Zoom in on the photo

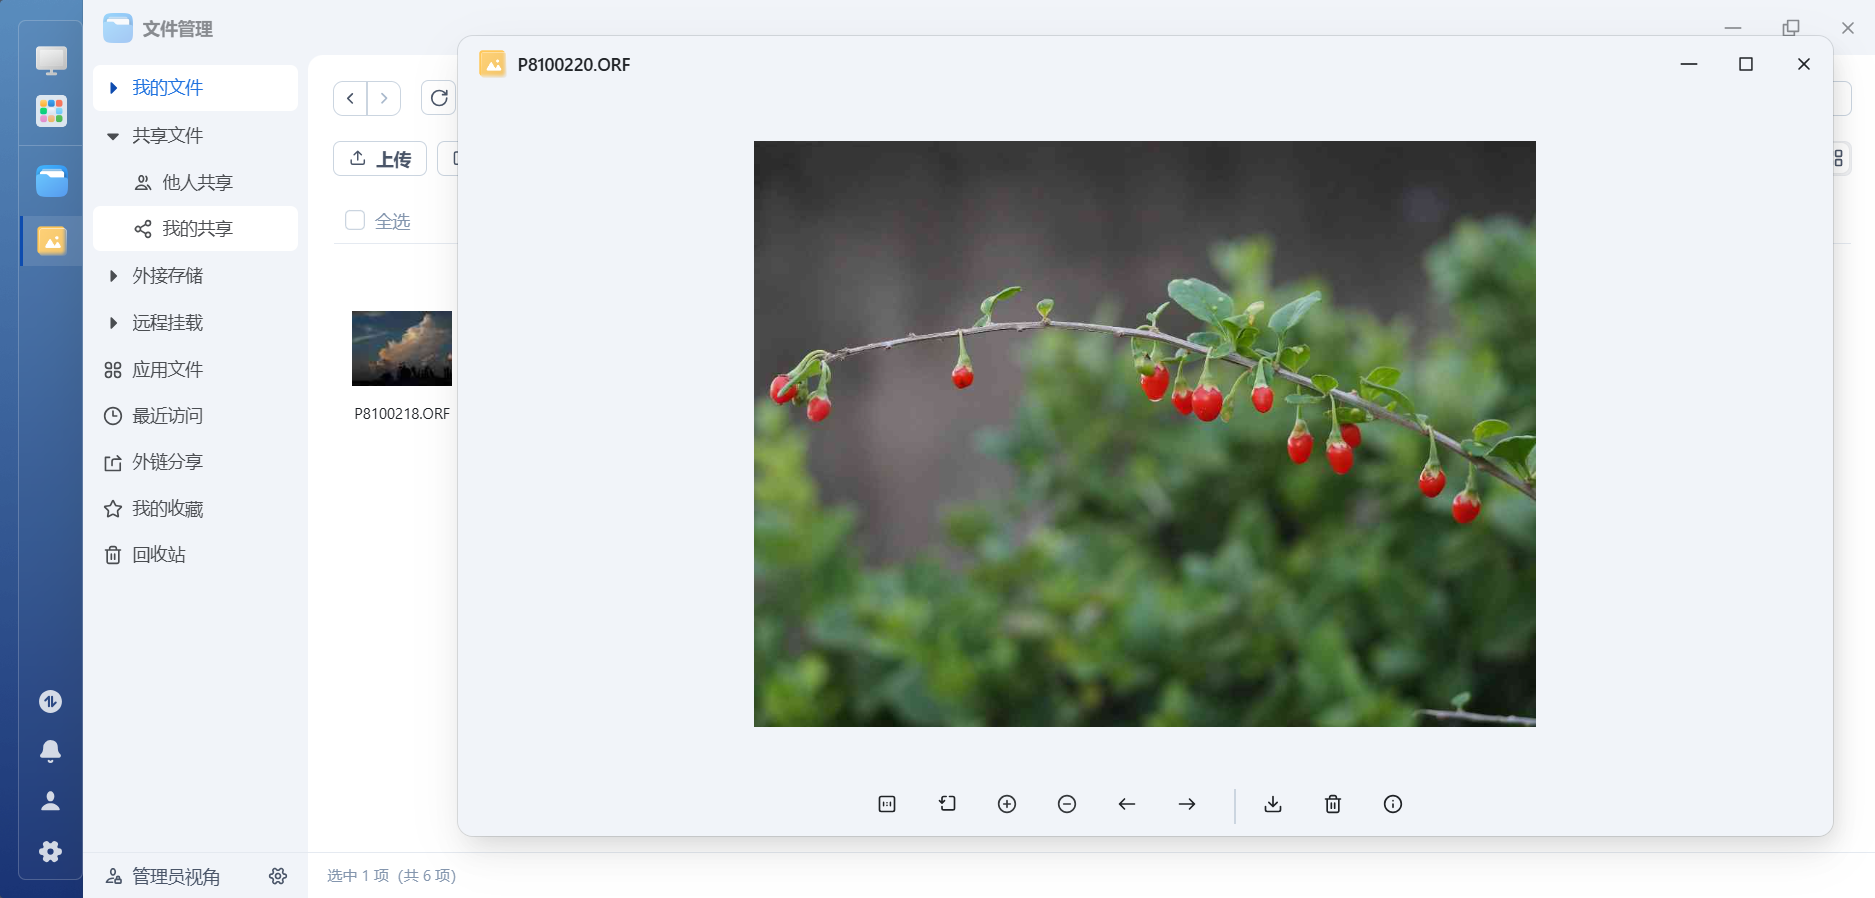click(1007, 804)
